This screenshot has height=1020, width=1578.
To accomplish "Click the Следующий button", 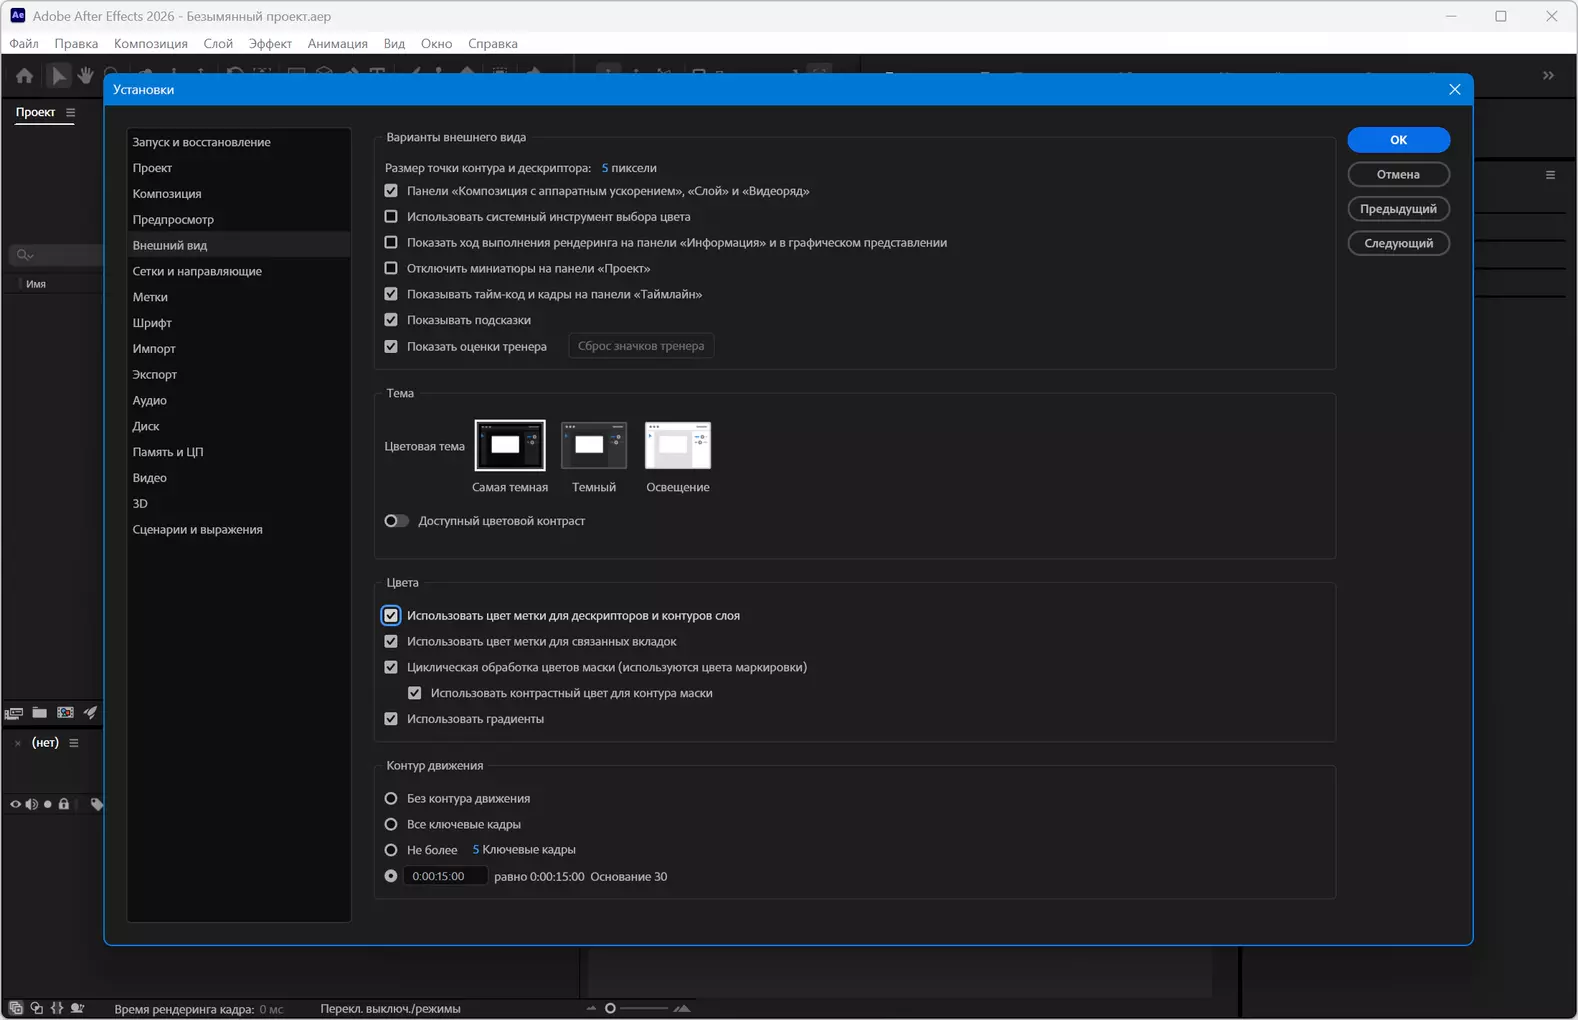I will pyautogui.click(x=1398, y=243).
